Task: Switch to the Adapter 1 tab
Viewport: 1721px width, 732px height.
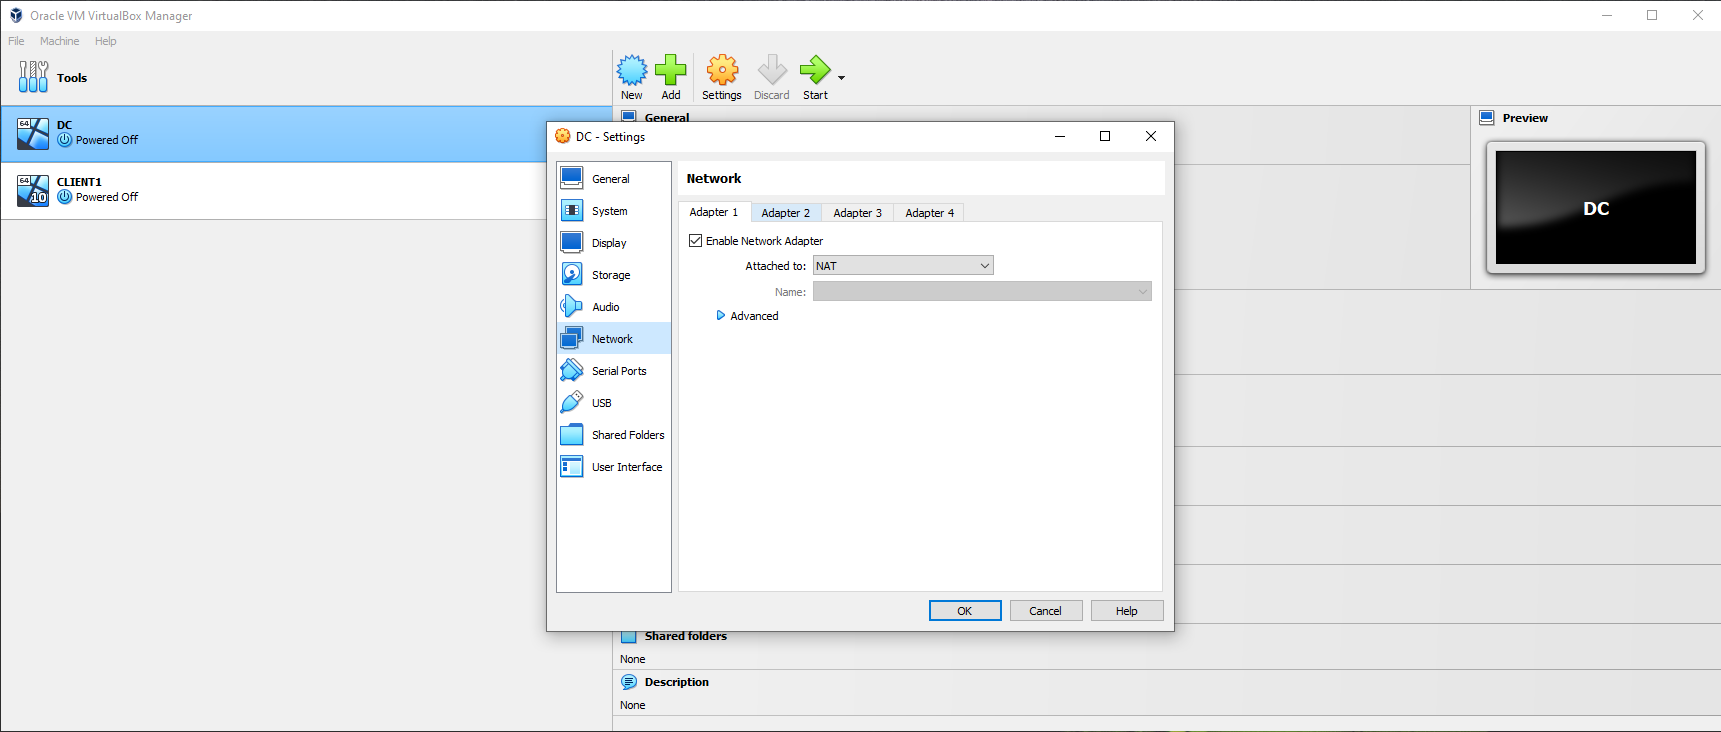Action: 714,212
